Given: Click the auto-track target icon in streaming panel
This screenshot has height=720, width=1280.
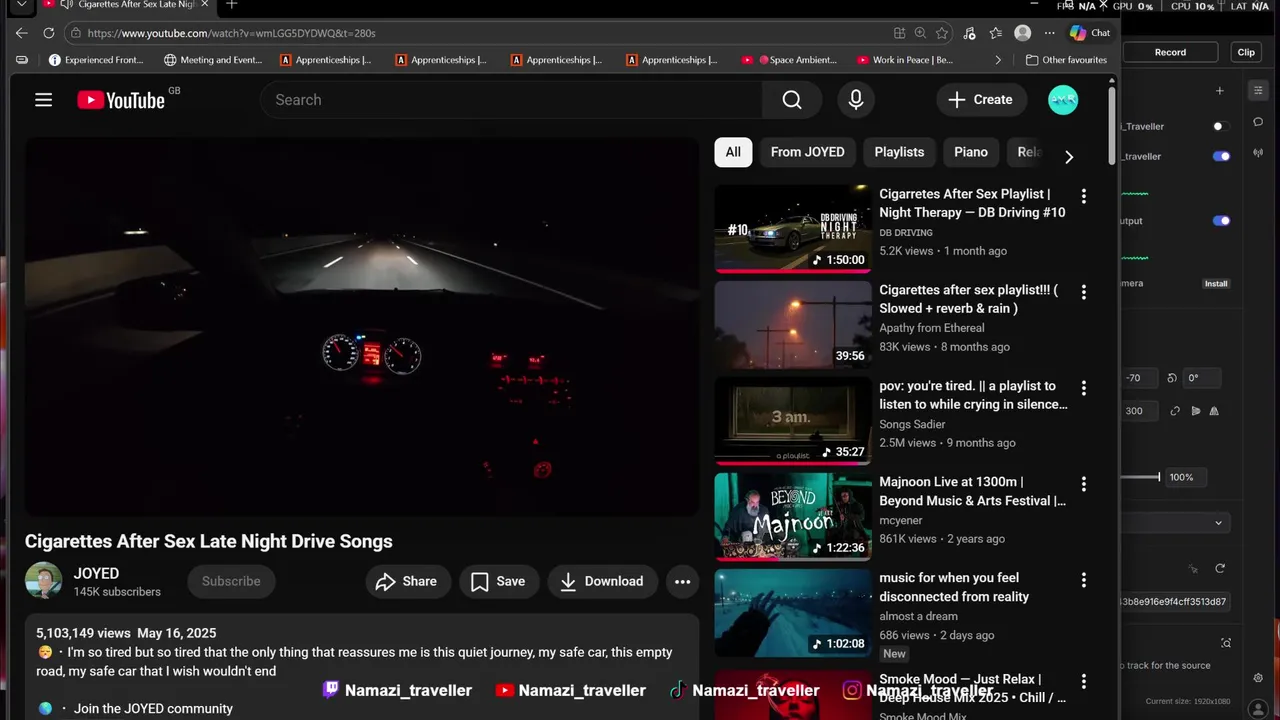Looking at the screenshot, I should click(x=1226, y=643).
